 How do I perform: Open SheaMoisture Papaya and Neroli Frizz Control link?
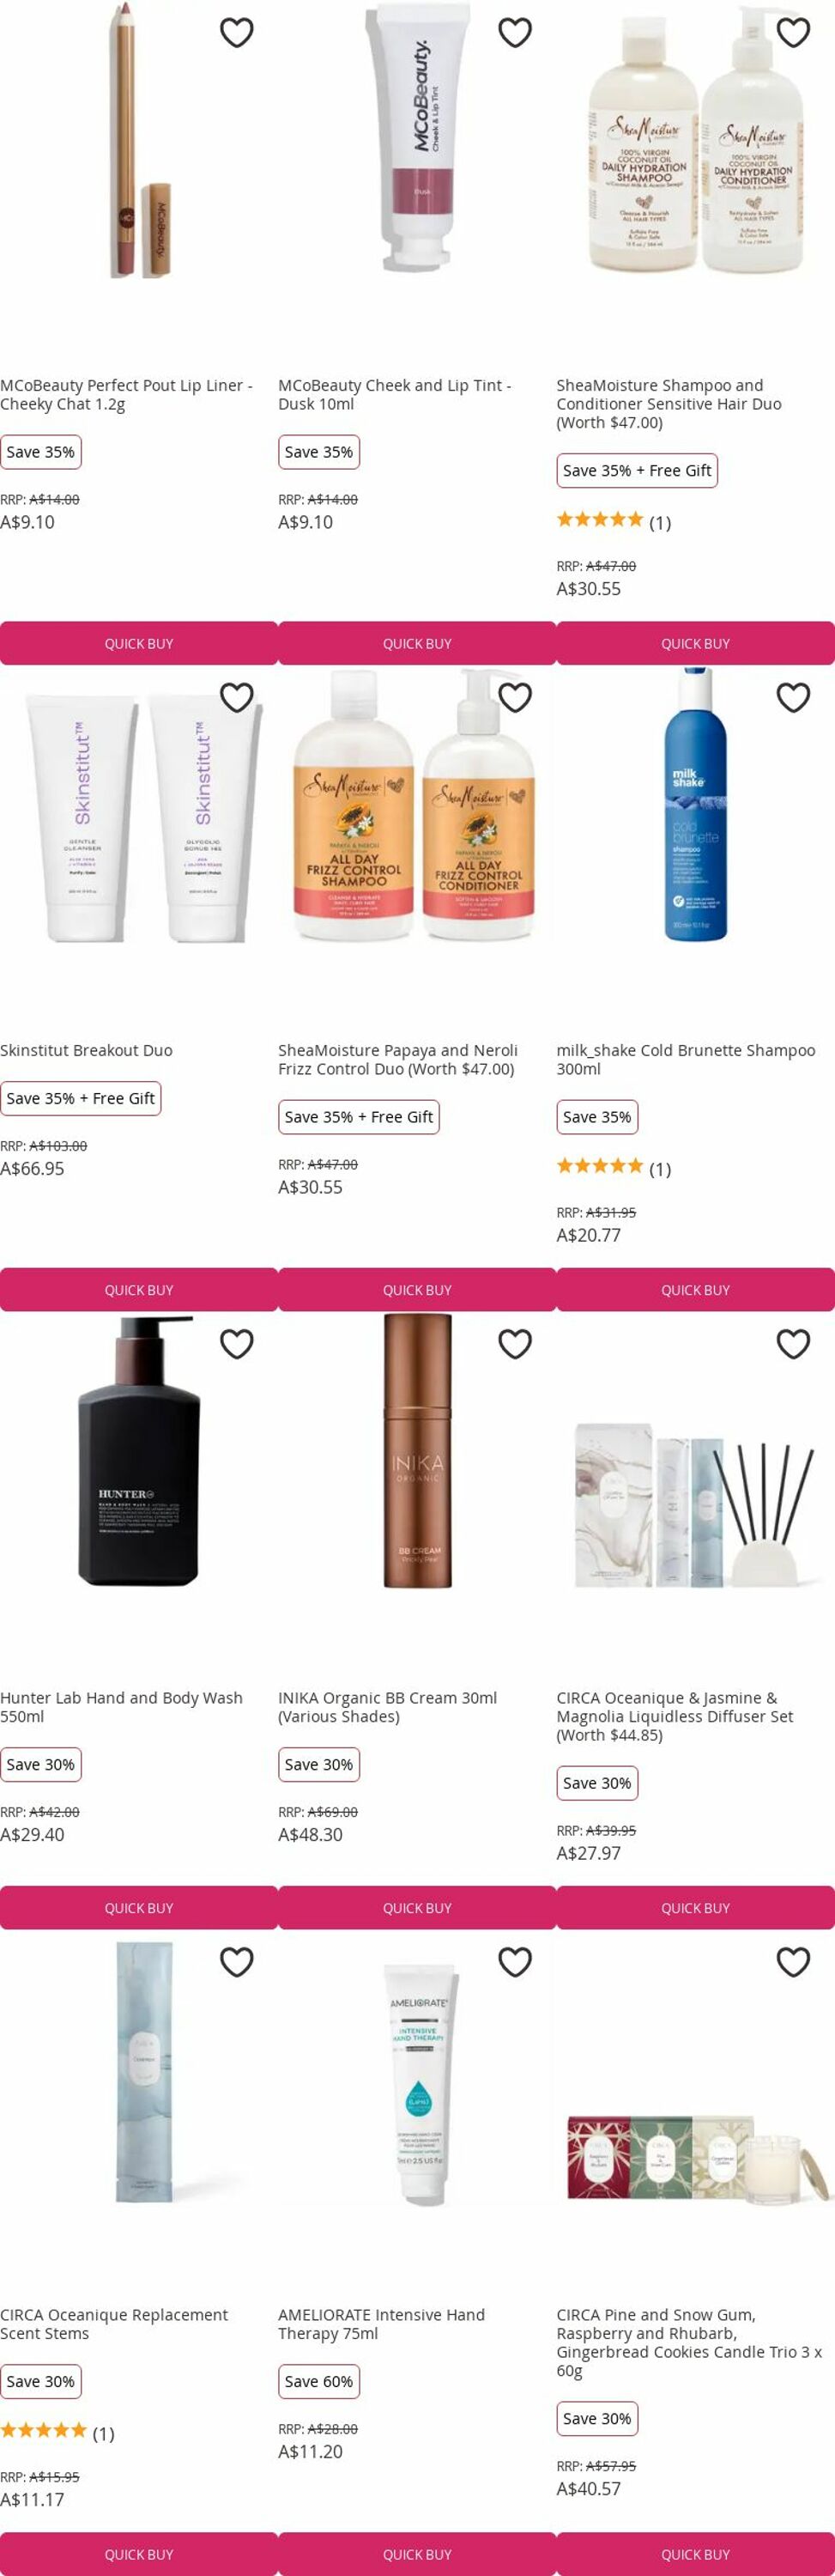click(398, 1059)
